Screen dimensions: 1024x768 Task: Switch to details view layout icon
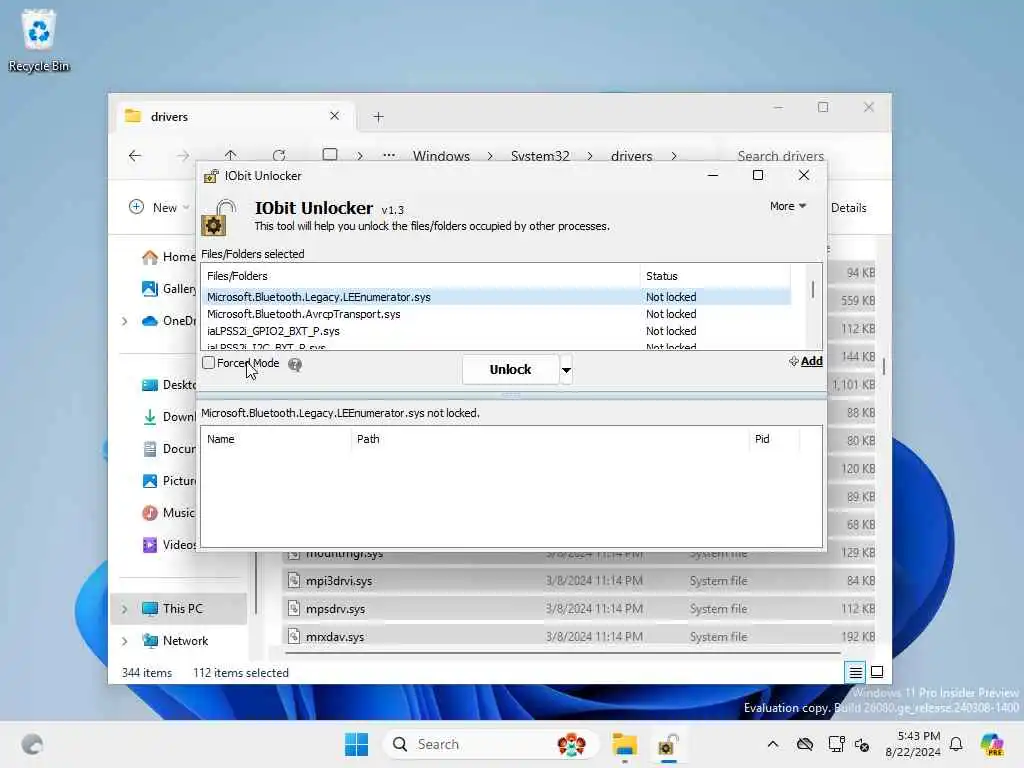click(856, 672)
